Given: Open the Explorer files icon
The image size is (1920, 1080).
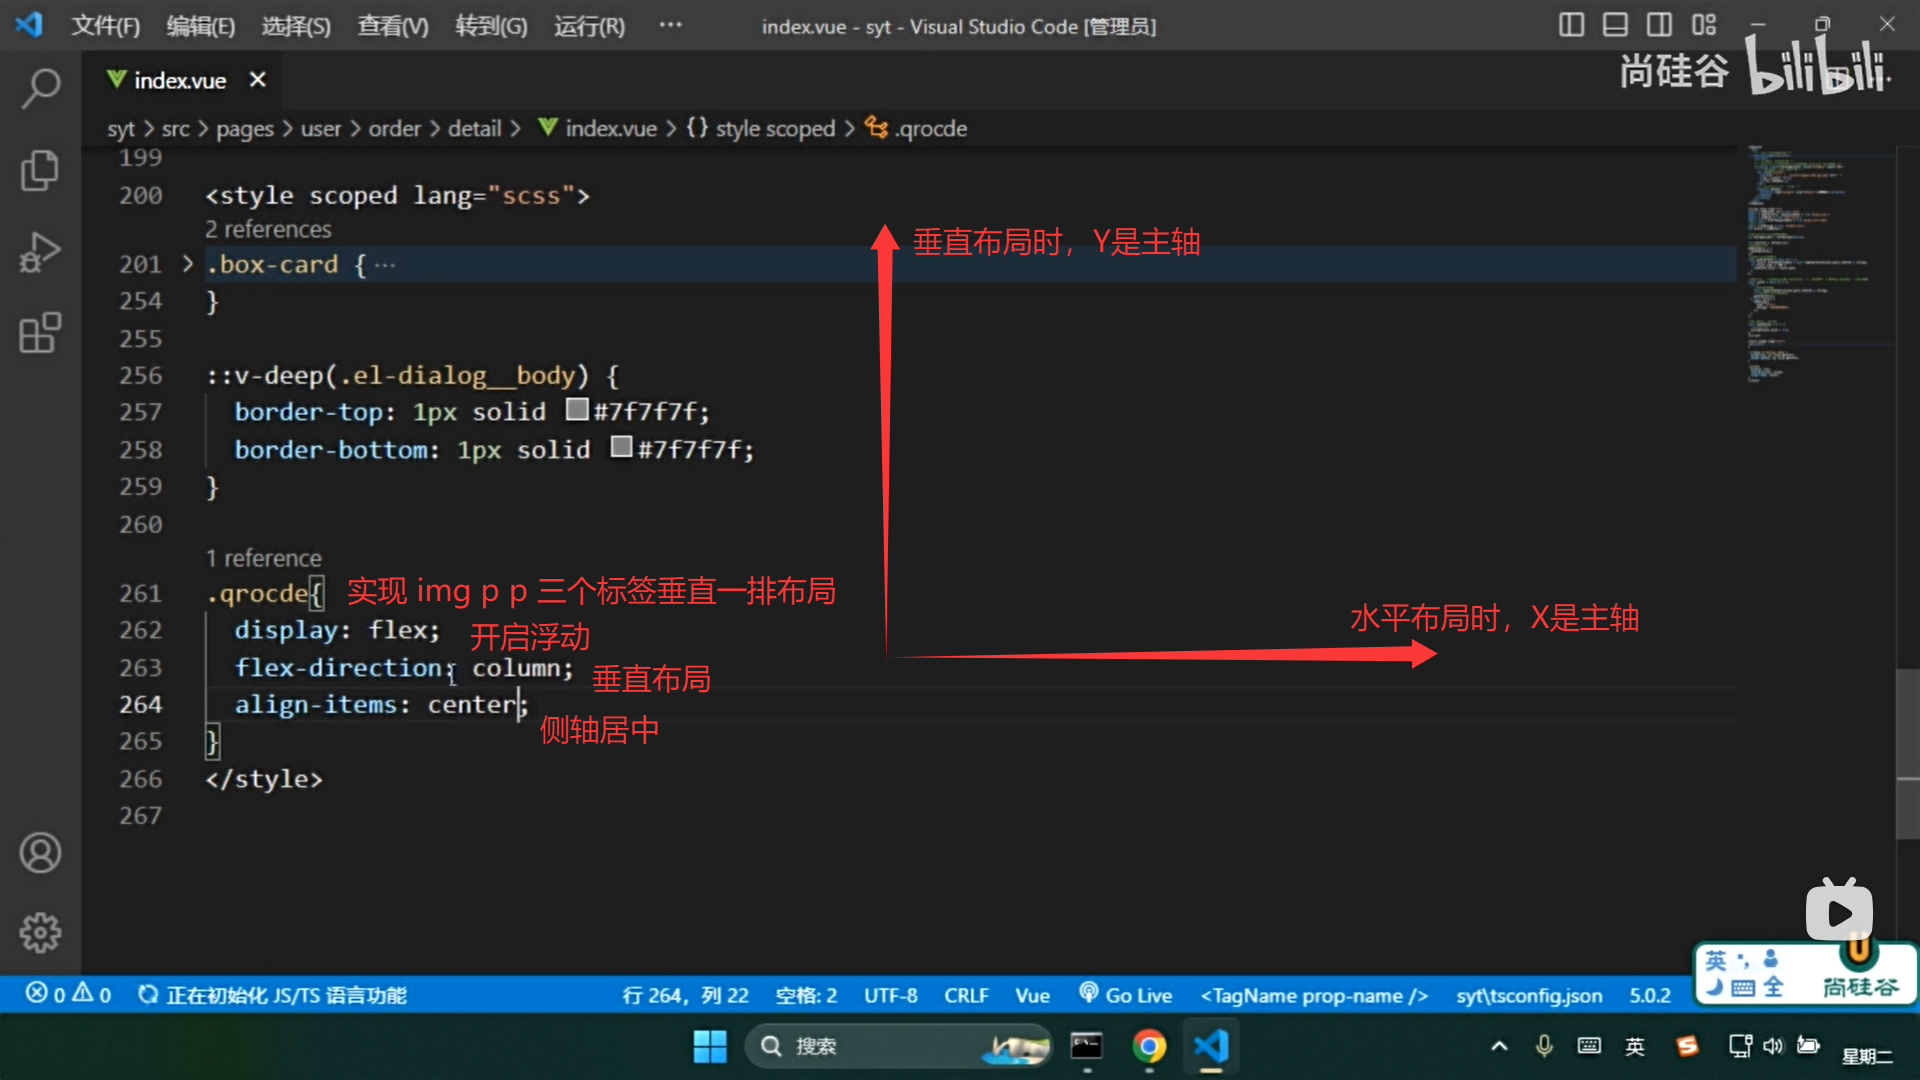Looking at the screenshot, I should [x=40, y=170].
